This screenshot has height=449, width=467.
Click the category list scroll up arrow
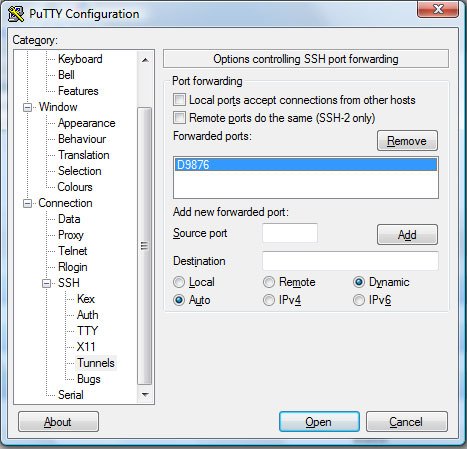tap(145, 60)
